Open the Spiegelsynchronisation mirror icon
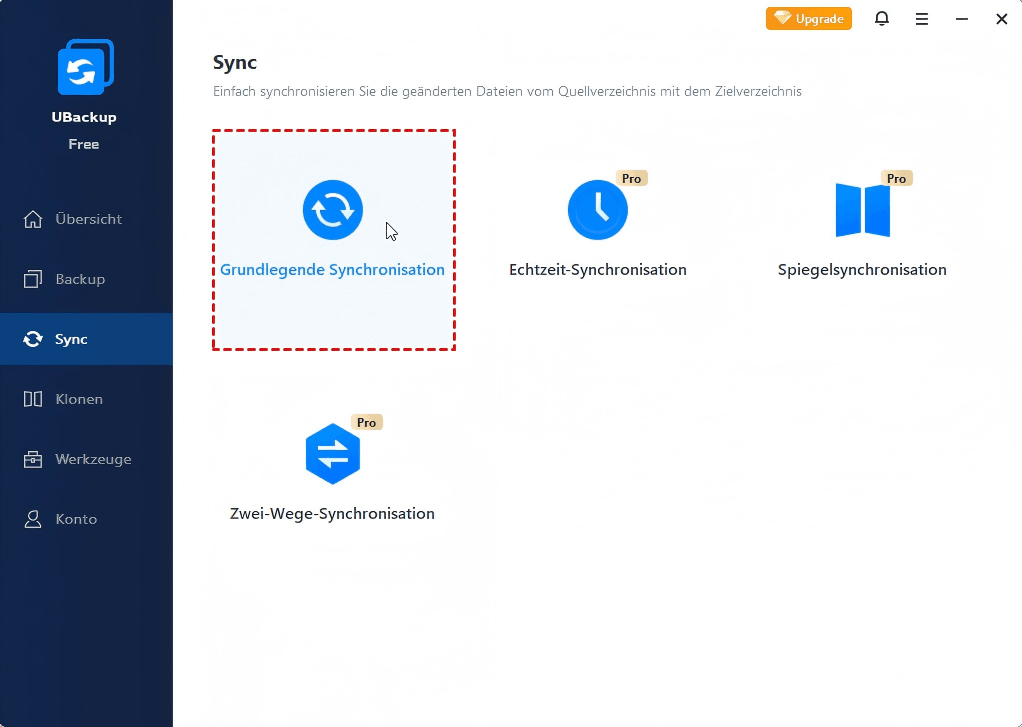The image size is (1022, 727). [862, 210]
